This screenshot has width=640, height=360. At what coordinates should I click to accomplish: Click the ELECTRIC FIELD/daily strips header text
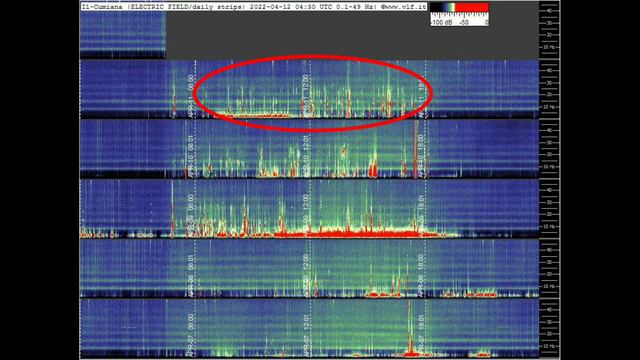[186, 7]
